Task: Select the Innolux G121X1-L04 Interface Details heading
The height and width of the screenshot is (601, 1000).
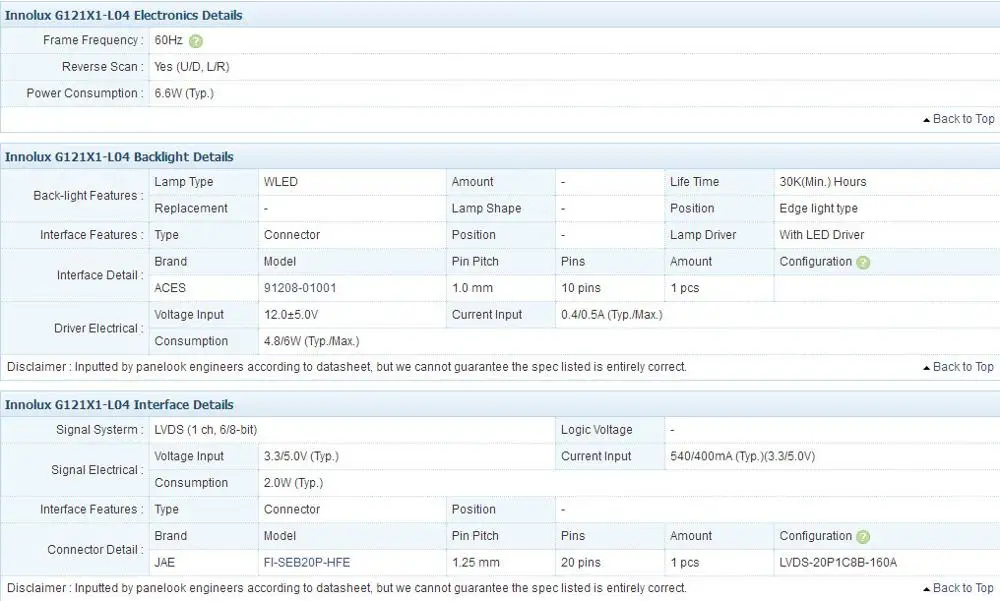Action: 119,404
